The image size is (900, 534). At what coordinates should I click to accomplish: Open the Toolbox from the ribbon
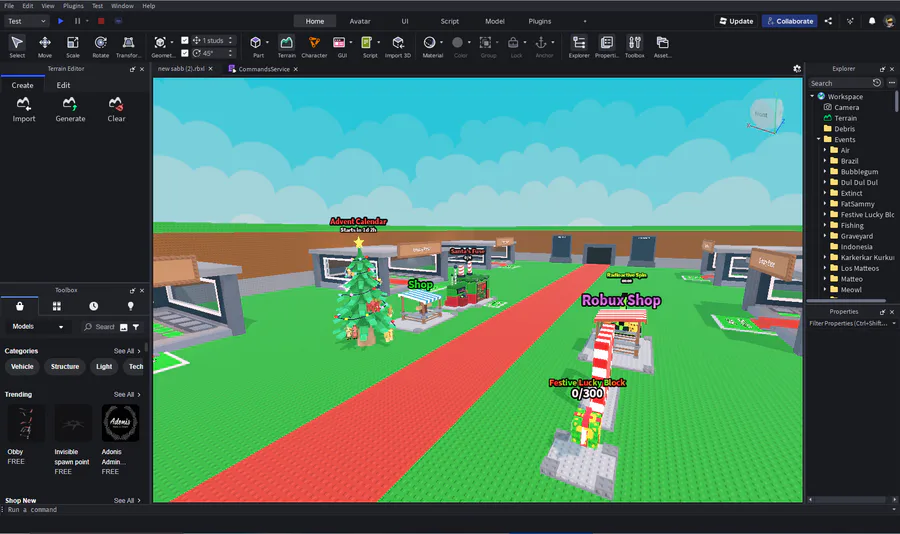point(635,47)
